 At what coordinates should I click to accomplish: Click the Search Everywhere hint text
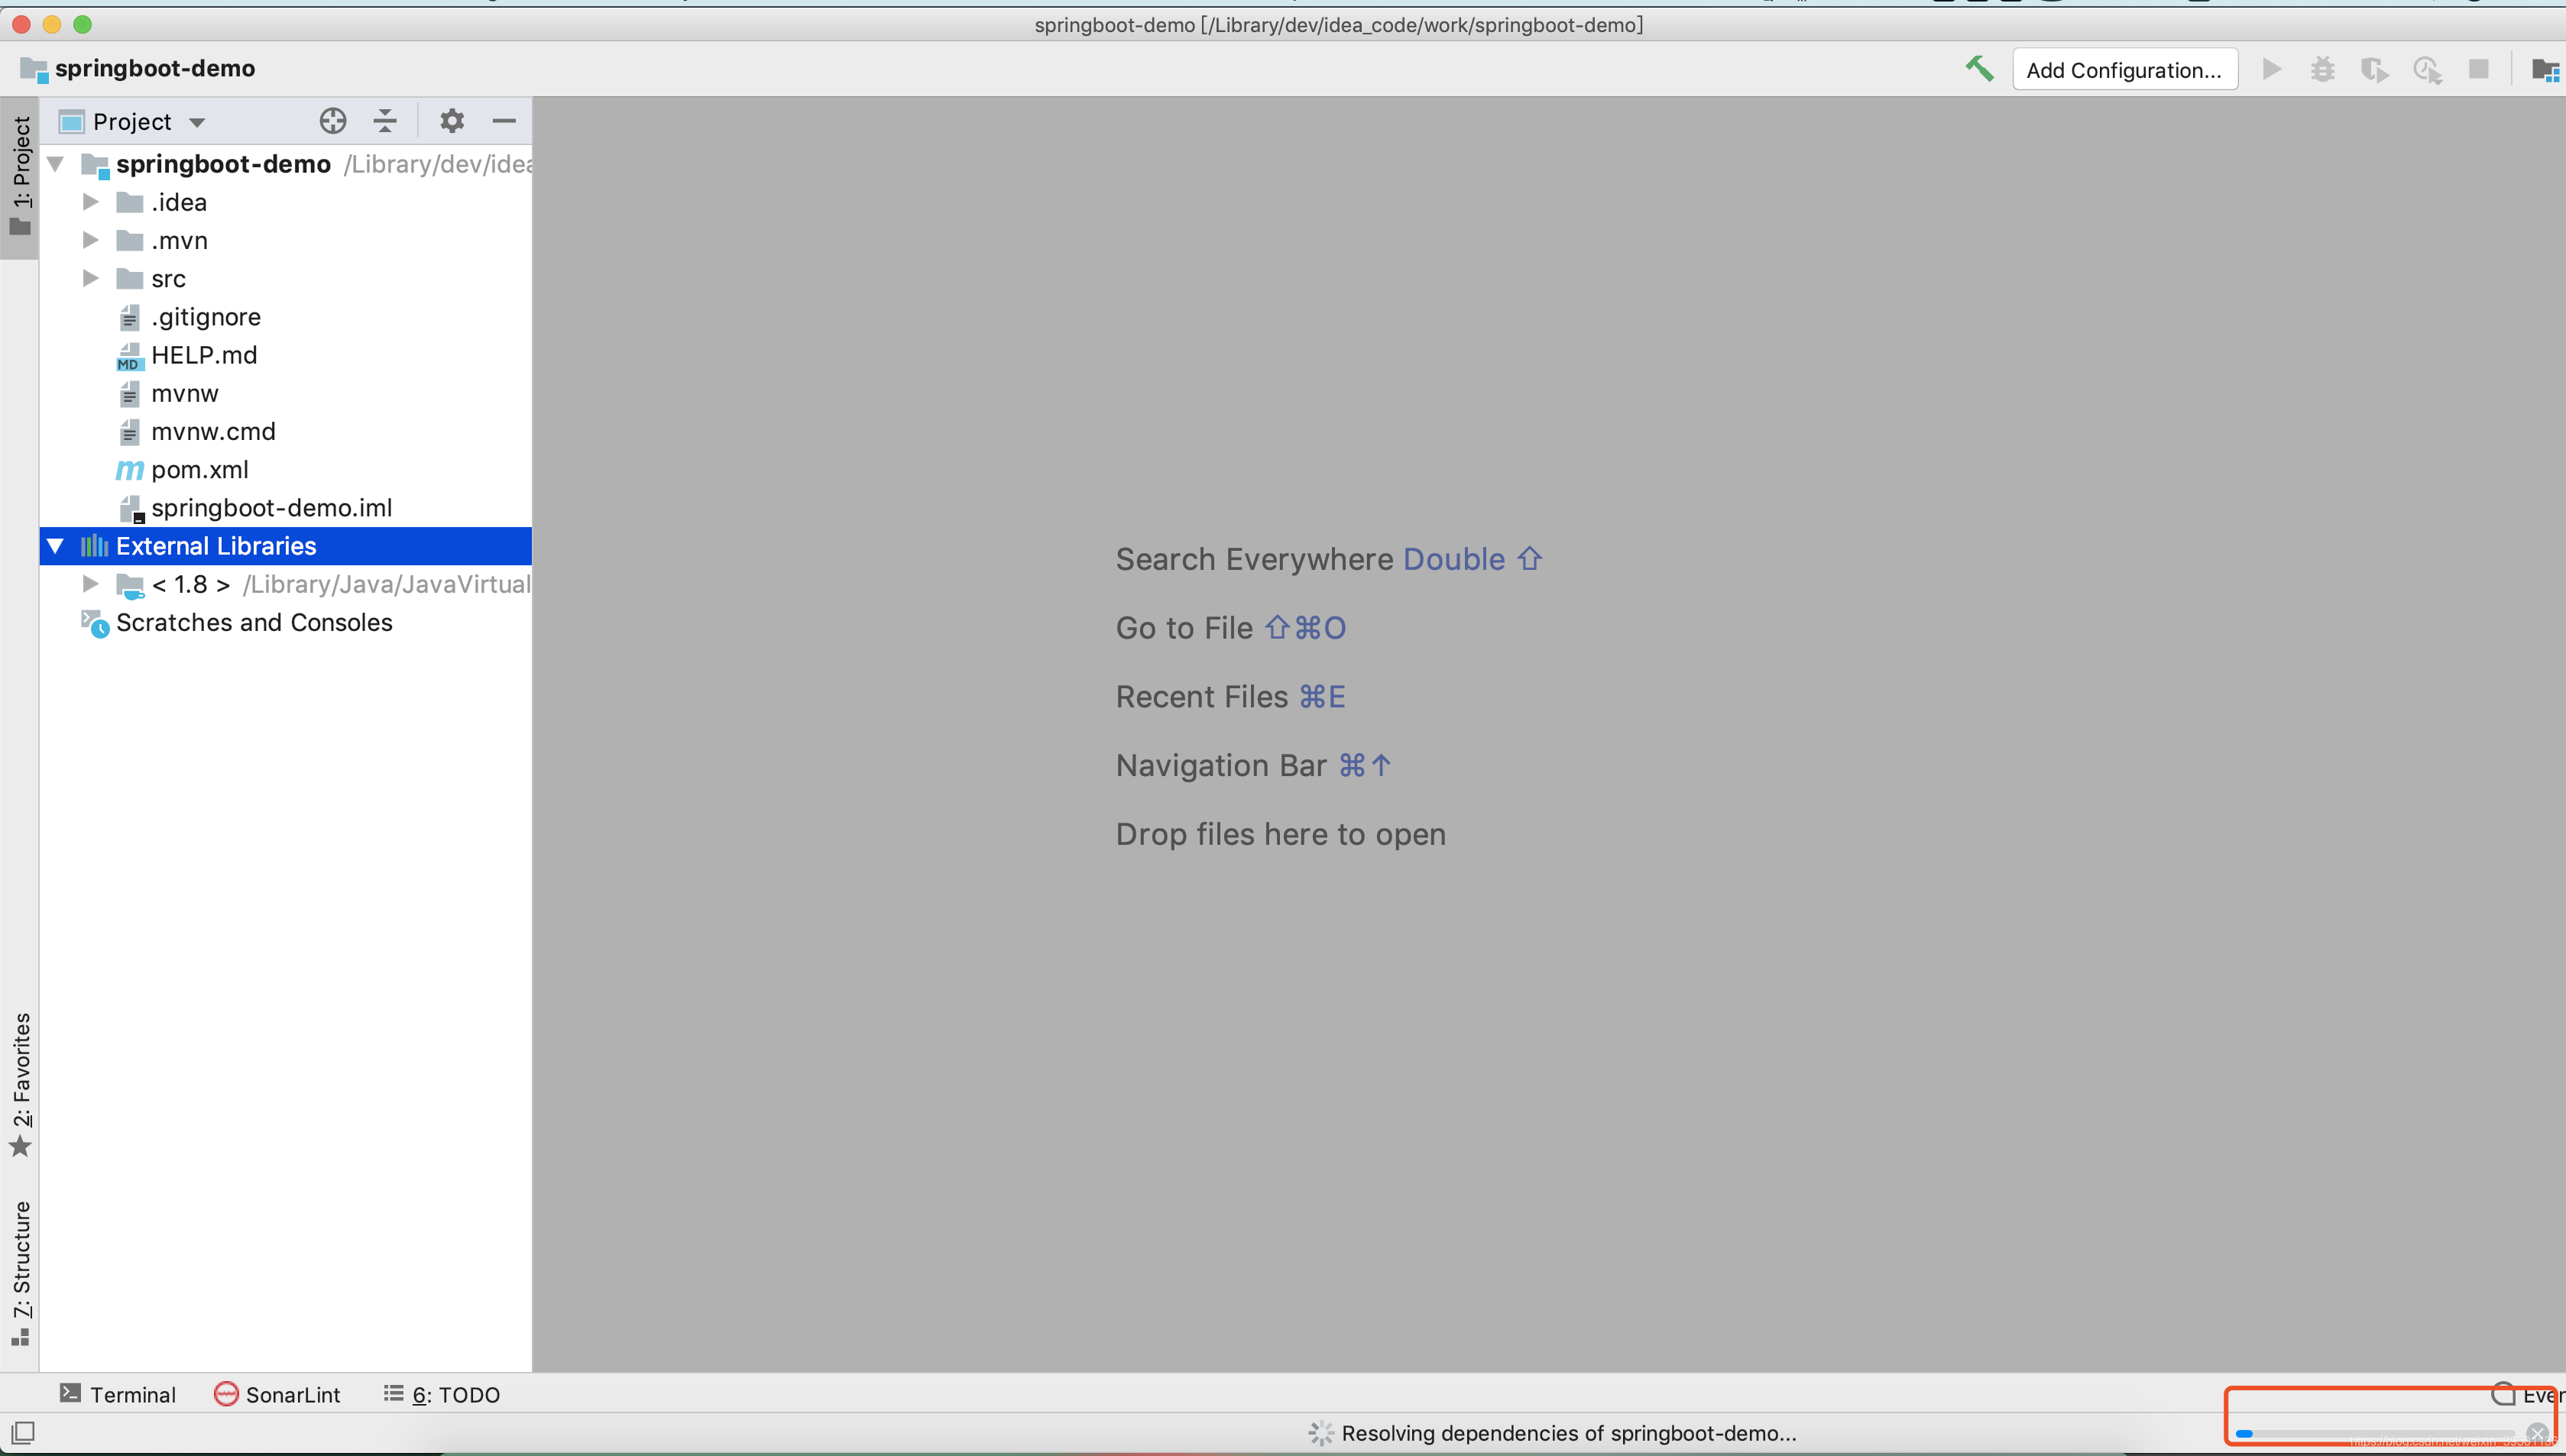click(x=1254, y=559)
